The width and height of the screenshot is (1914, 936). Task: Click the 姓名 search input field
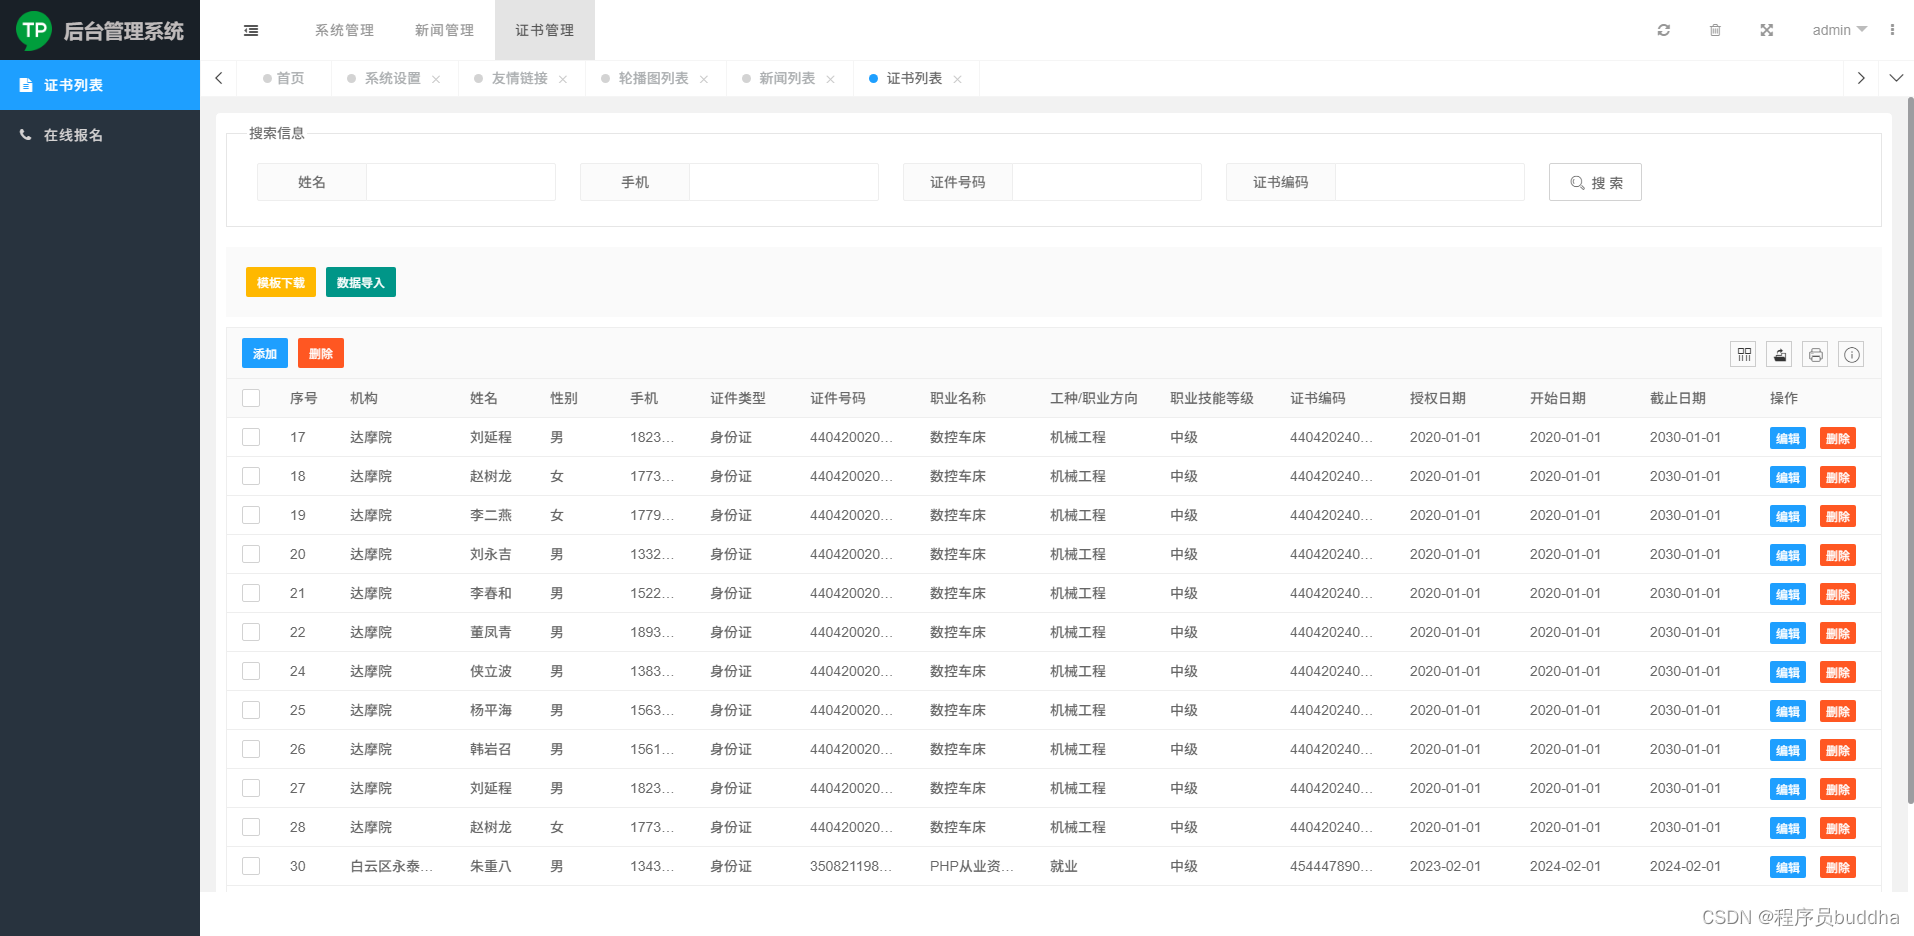(x=461, y=182)
